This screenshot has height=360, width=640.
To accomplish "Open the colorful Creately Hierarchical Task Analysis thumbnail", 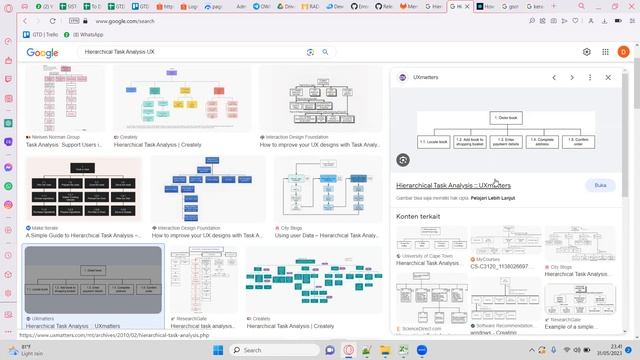I will click(x=182, y=98).
